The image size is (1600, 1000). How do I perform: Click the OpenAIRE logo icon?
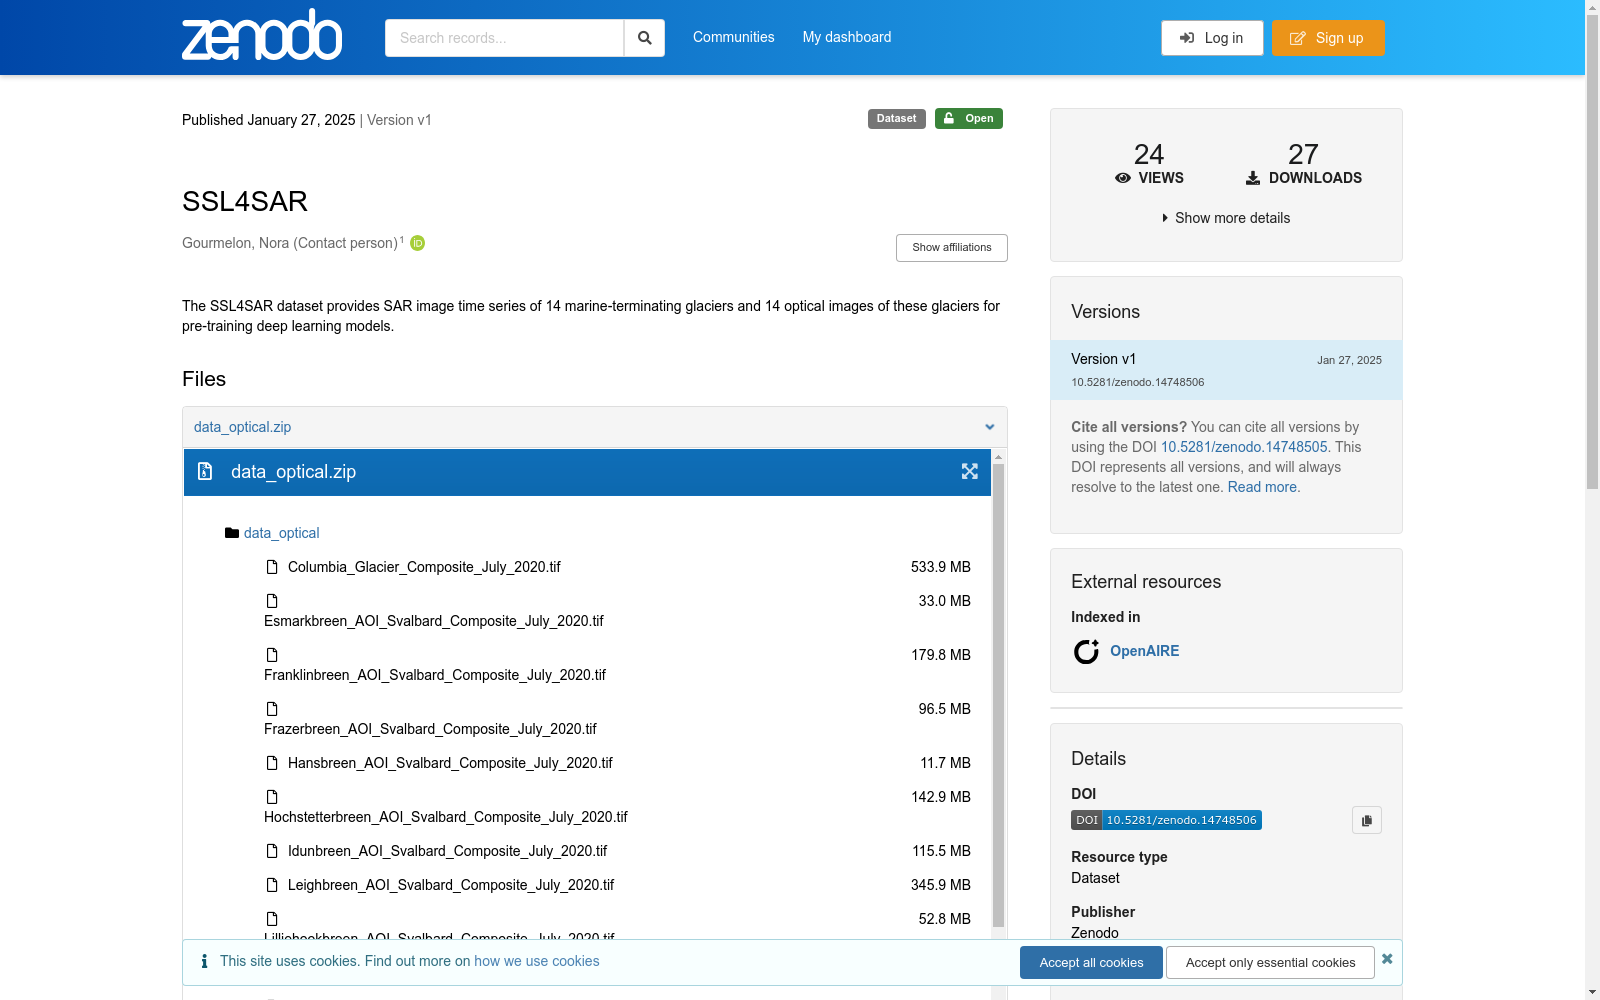point(1086,652)
